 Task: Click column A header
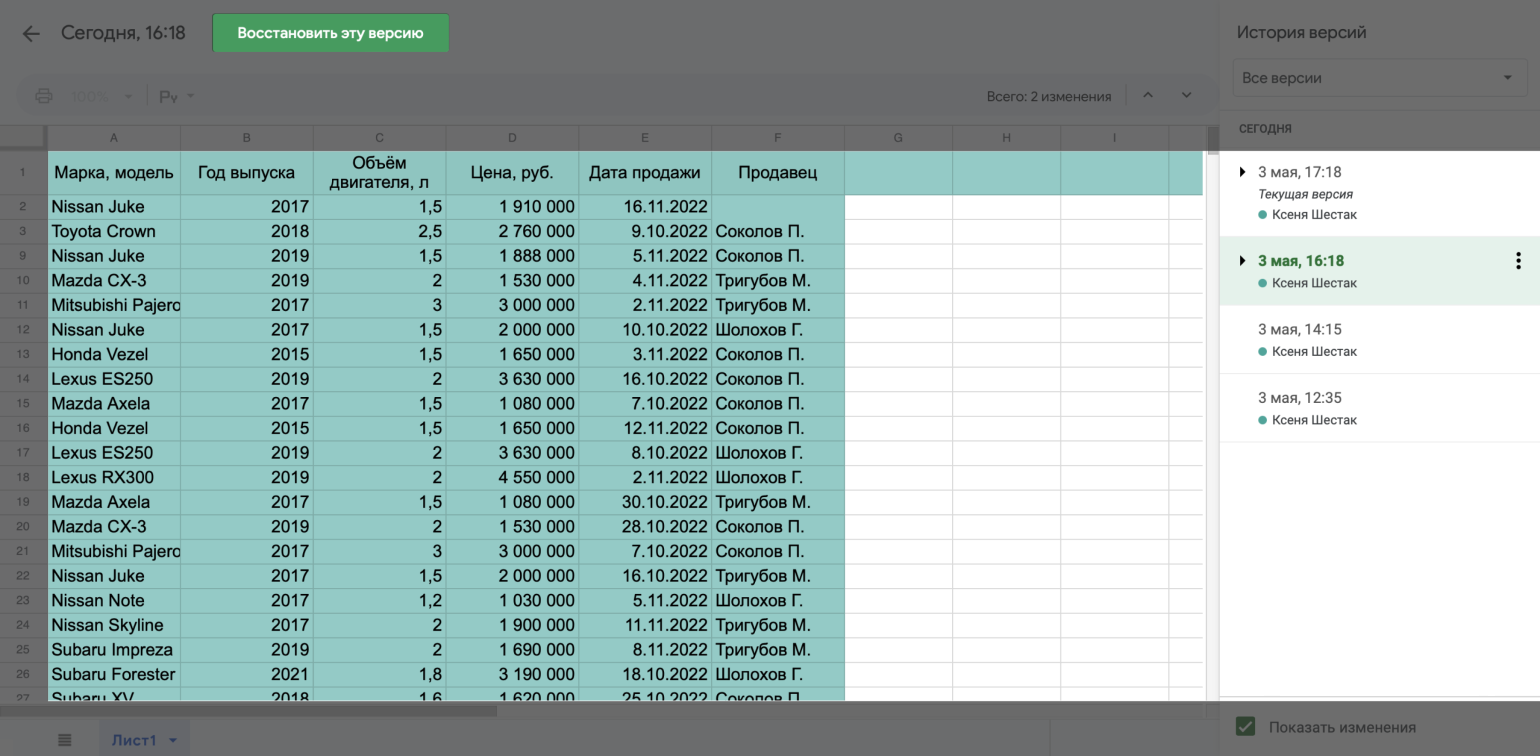(114, 138)
